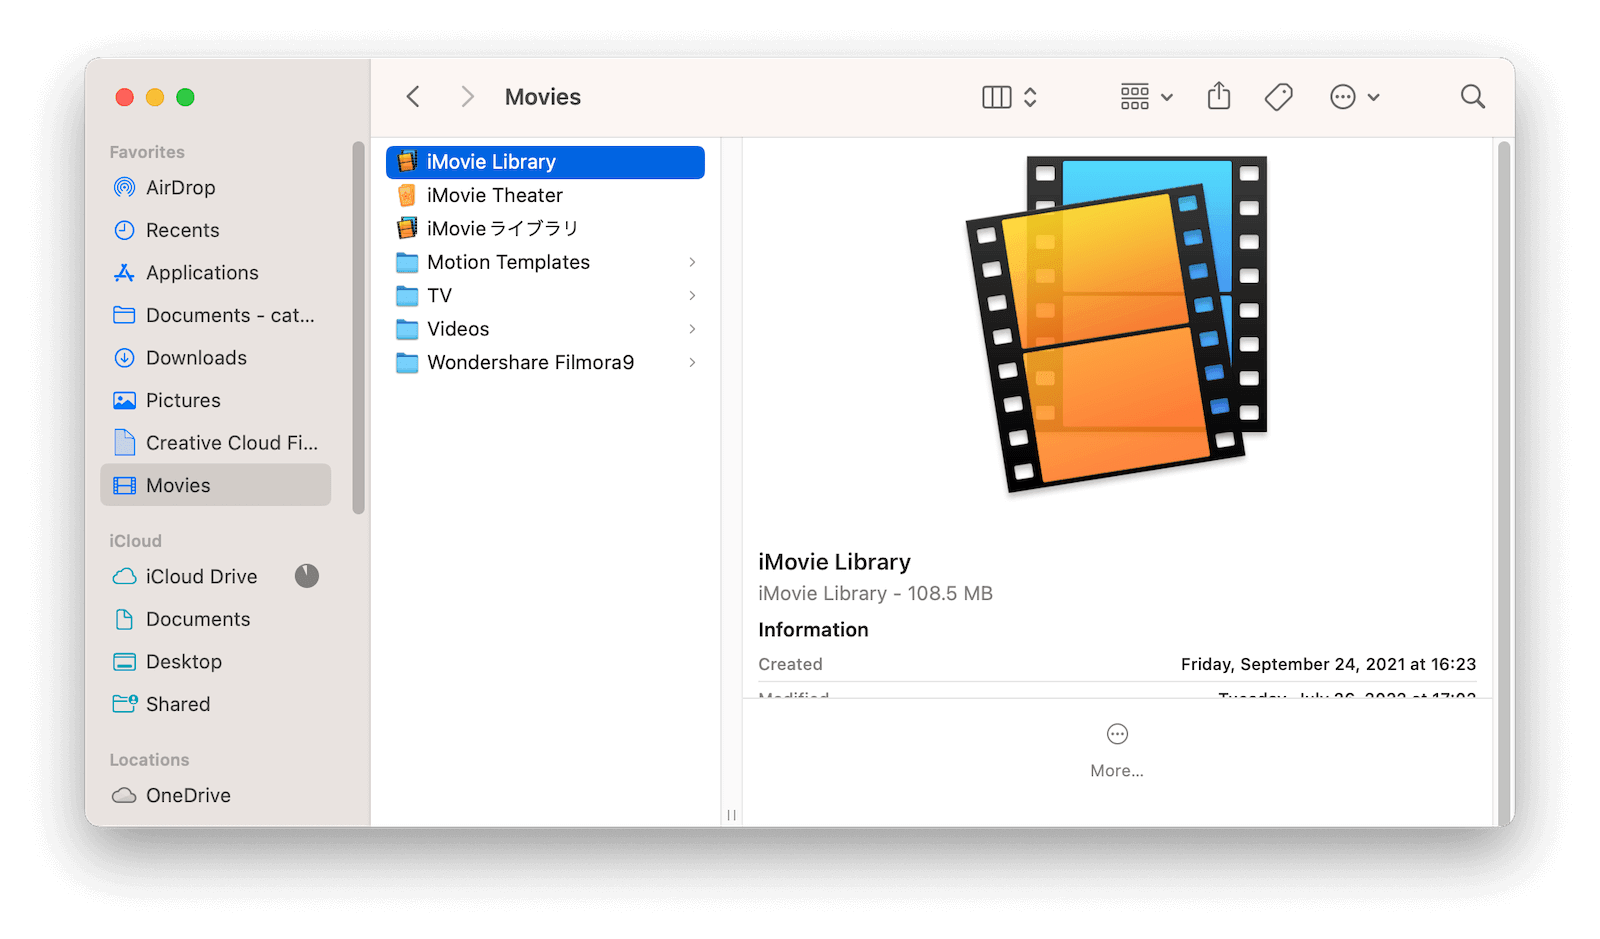Open Recents in the sidebar
1600x939 pixels.
pyautogui.click(x=215, y=230)
